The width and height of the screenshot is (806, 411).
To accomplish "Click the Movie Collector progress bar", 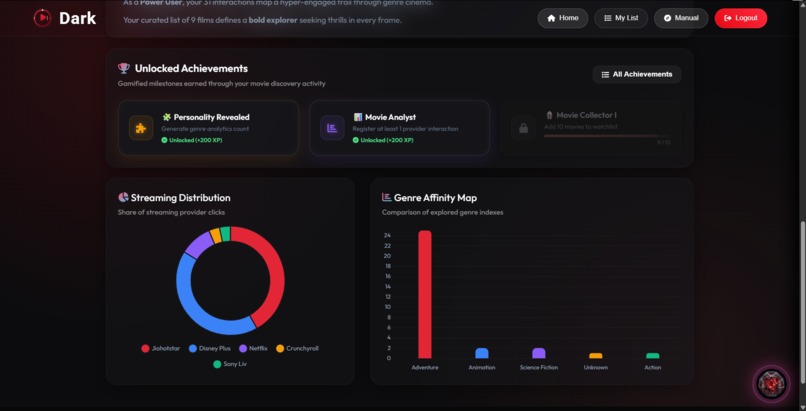I will [607, 136].
